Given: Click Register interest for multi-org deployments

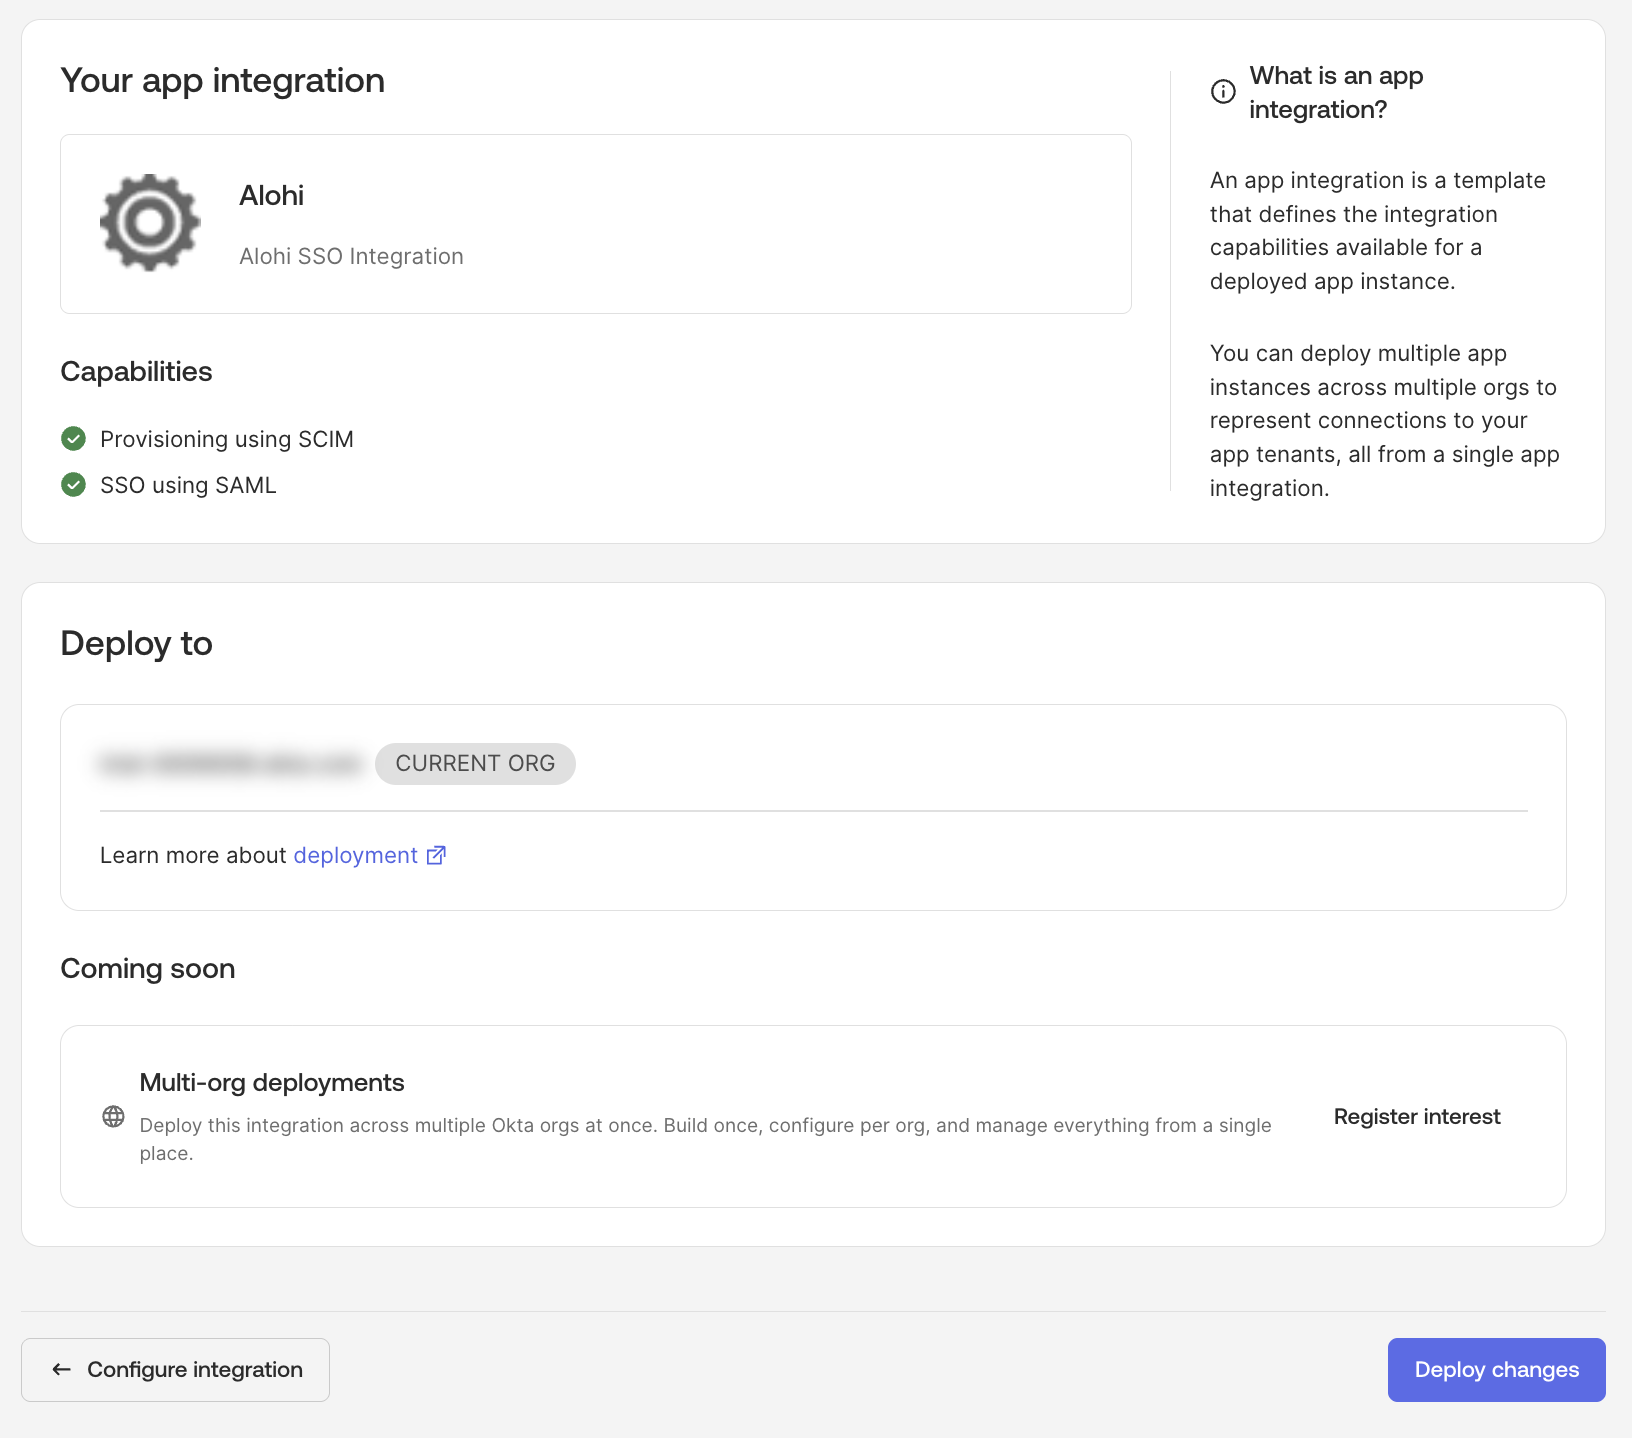Looking at the screenshot, I should [x=1417, y=1117].
